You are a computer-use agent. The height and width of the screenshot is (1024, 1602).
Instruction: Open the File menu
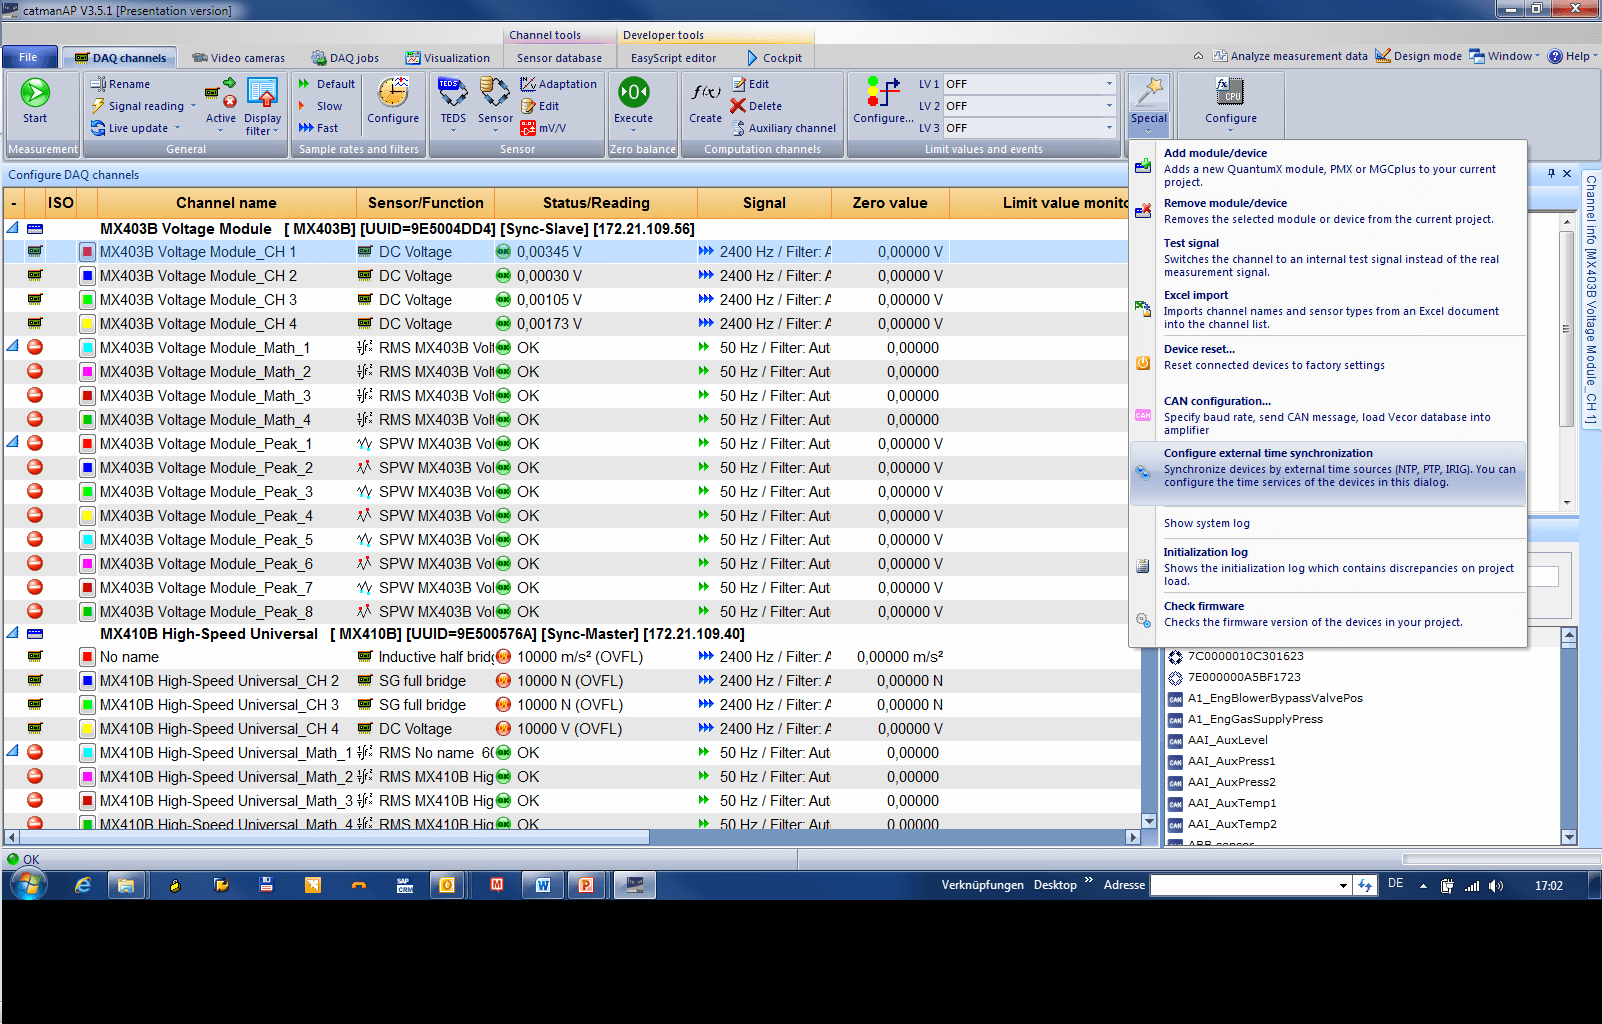coord(28,57)
